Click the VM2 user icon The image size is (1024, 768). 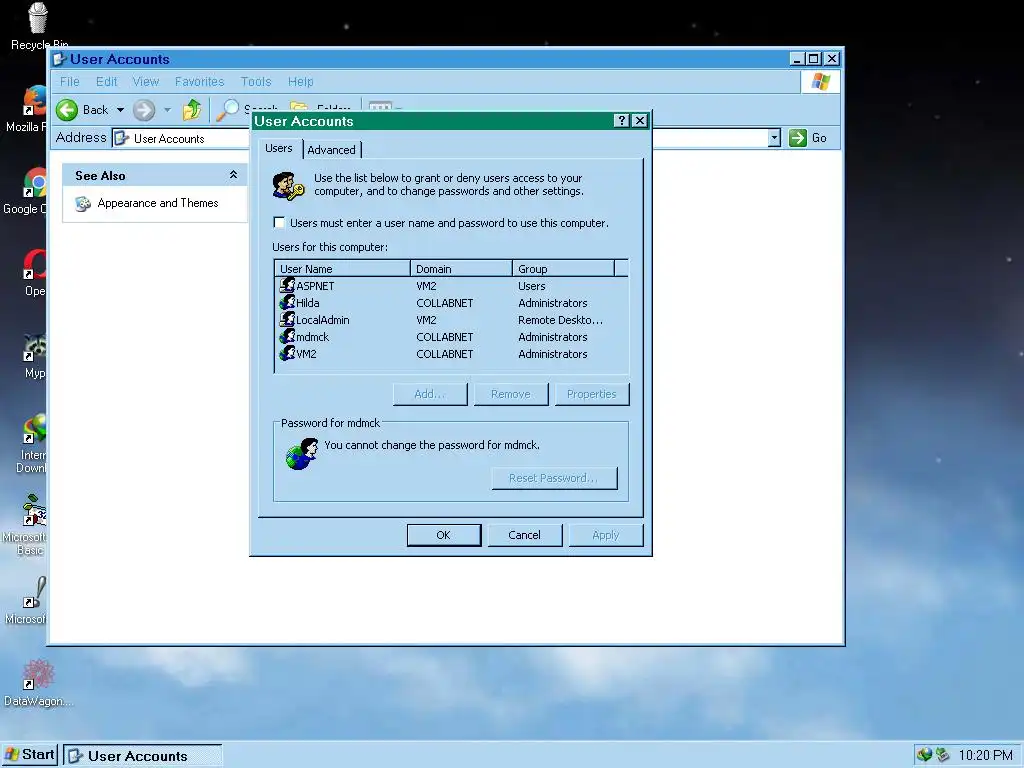pyautogui.click(x=287, y=353)
